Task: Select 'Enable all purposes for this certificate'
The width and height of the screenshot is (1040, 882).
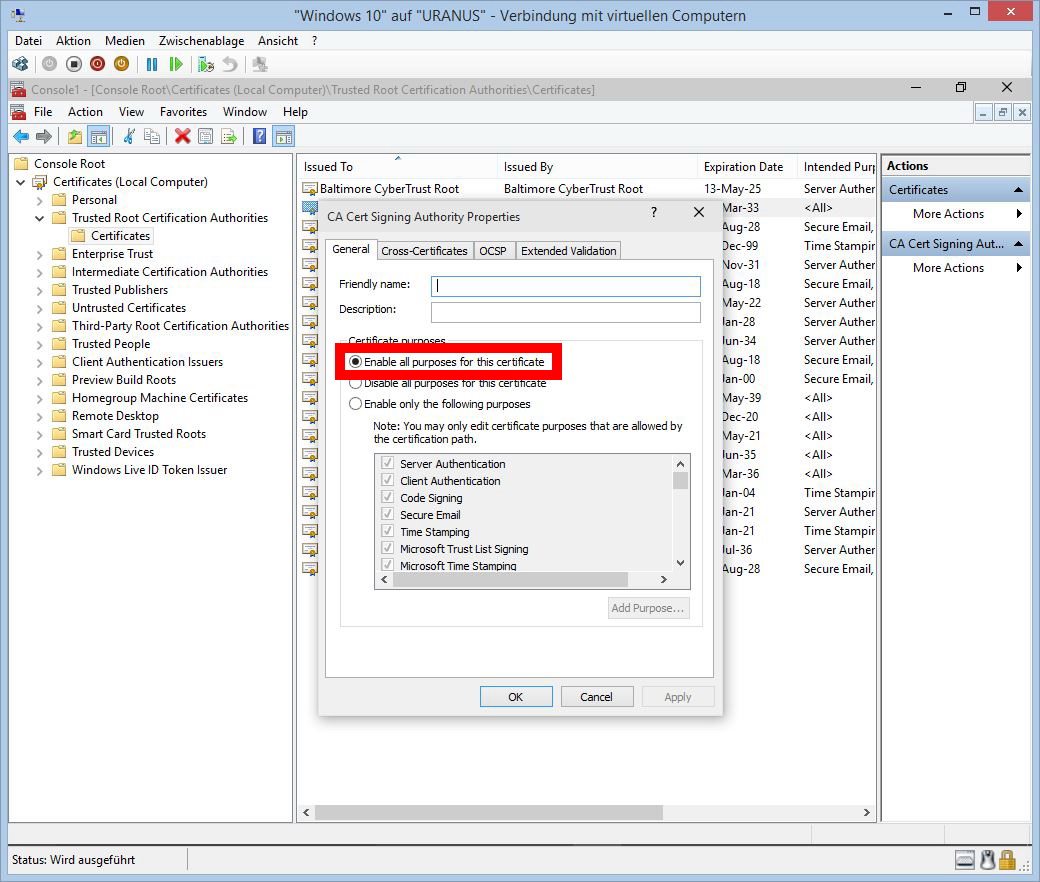Action: (x=355, y=361)
